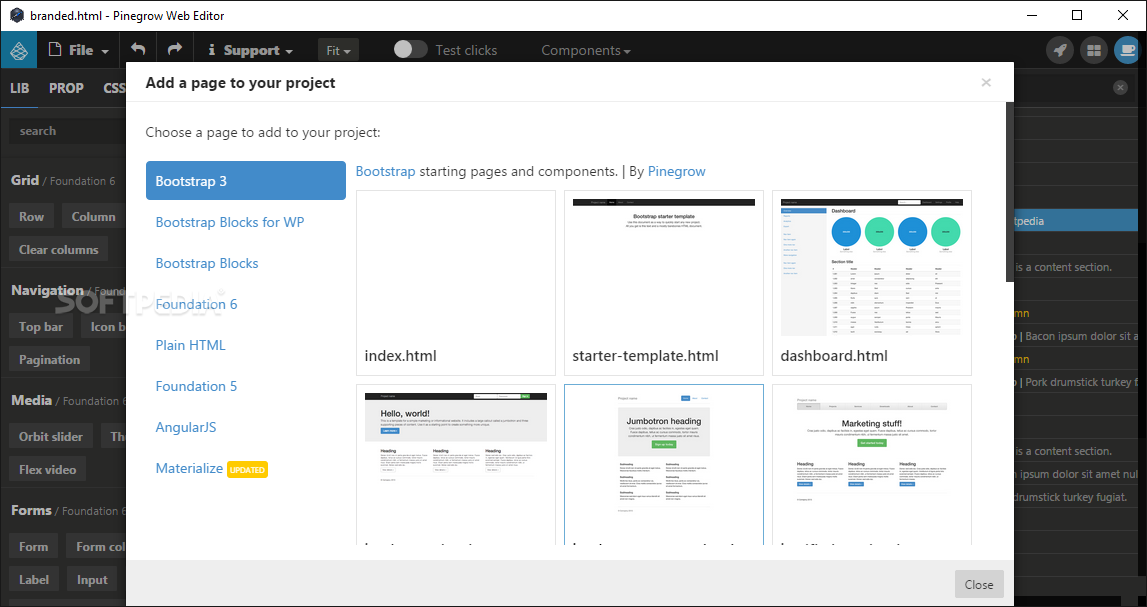
Task: Add Top bar navigation component
Action: click(41, 327)
